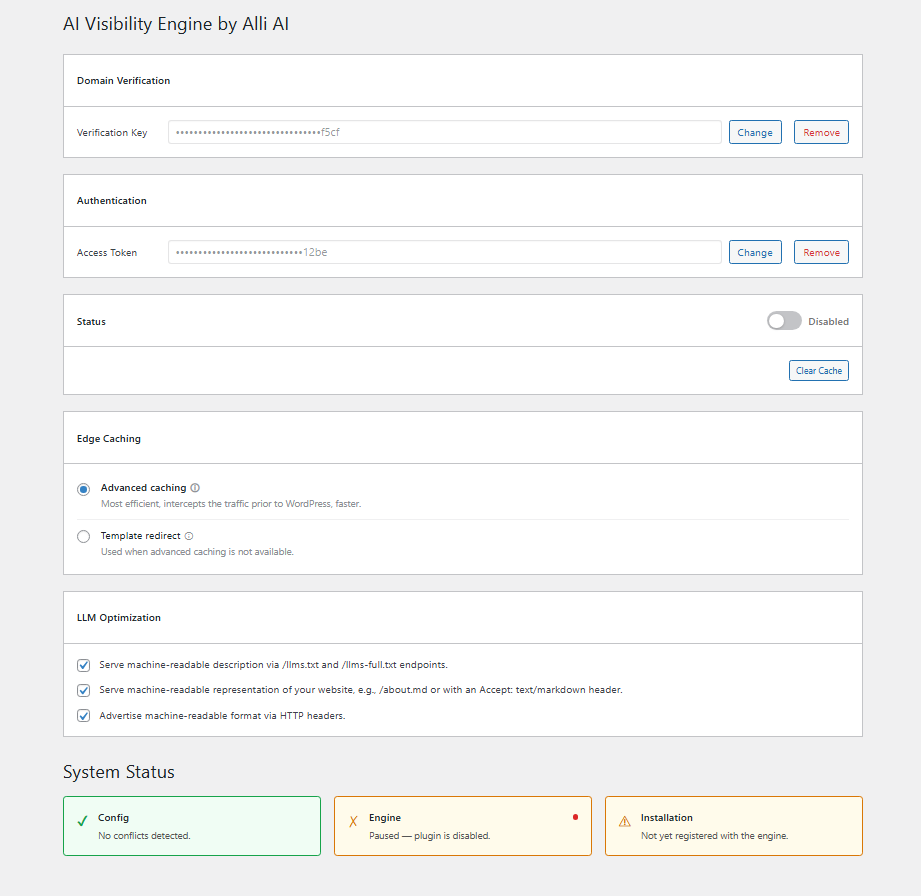Click 'Used when advanced caching is not available' text

[x=197, y=552]
